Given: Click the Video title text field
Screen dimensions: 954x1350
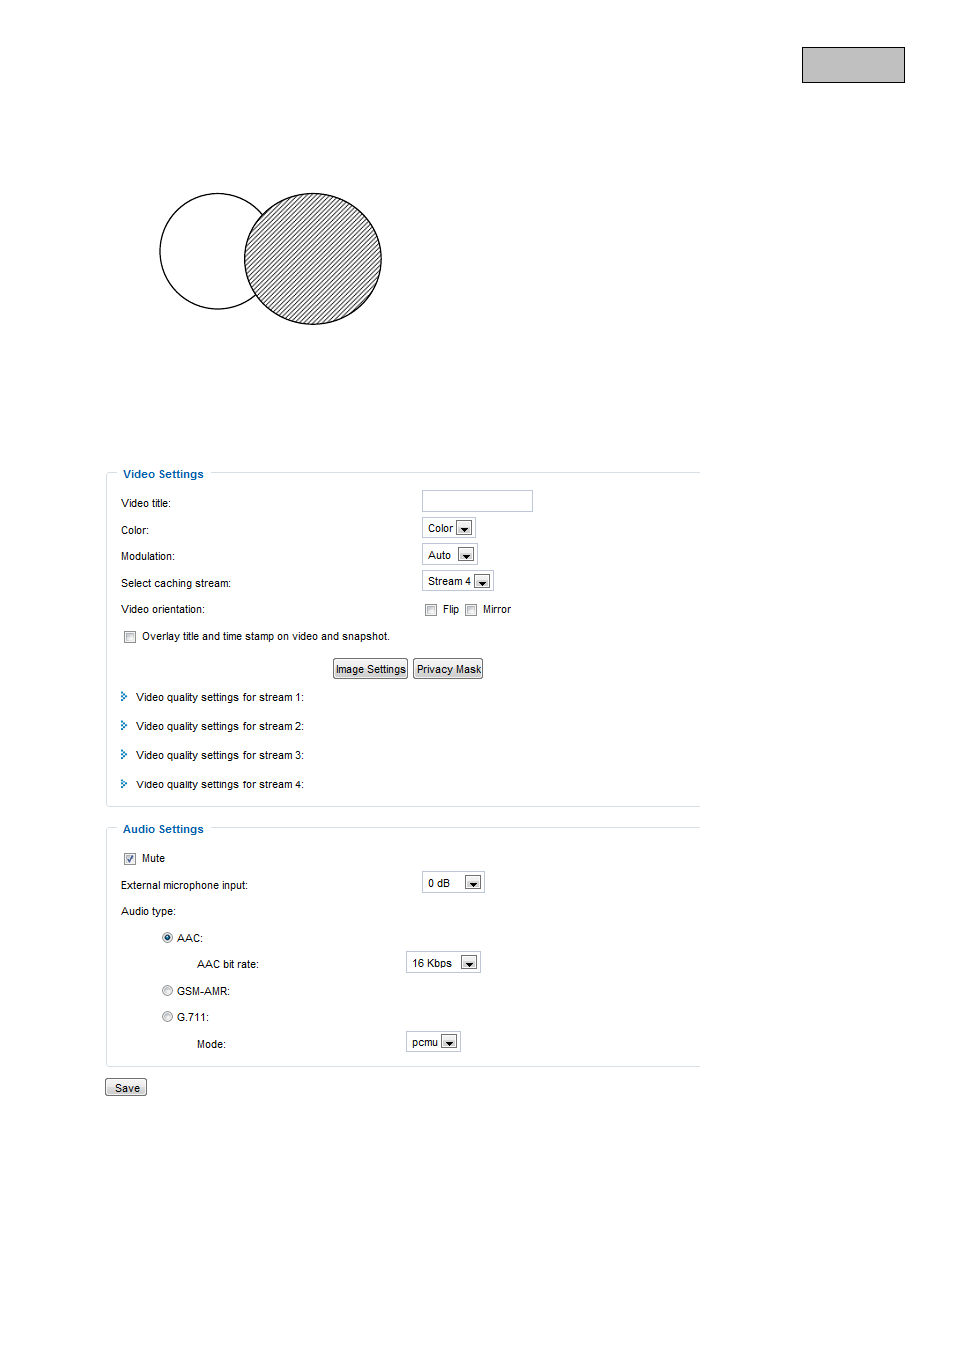Looking at the screenshot, I should 477,501.
